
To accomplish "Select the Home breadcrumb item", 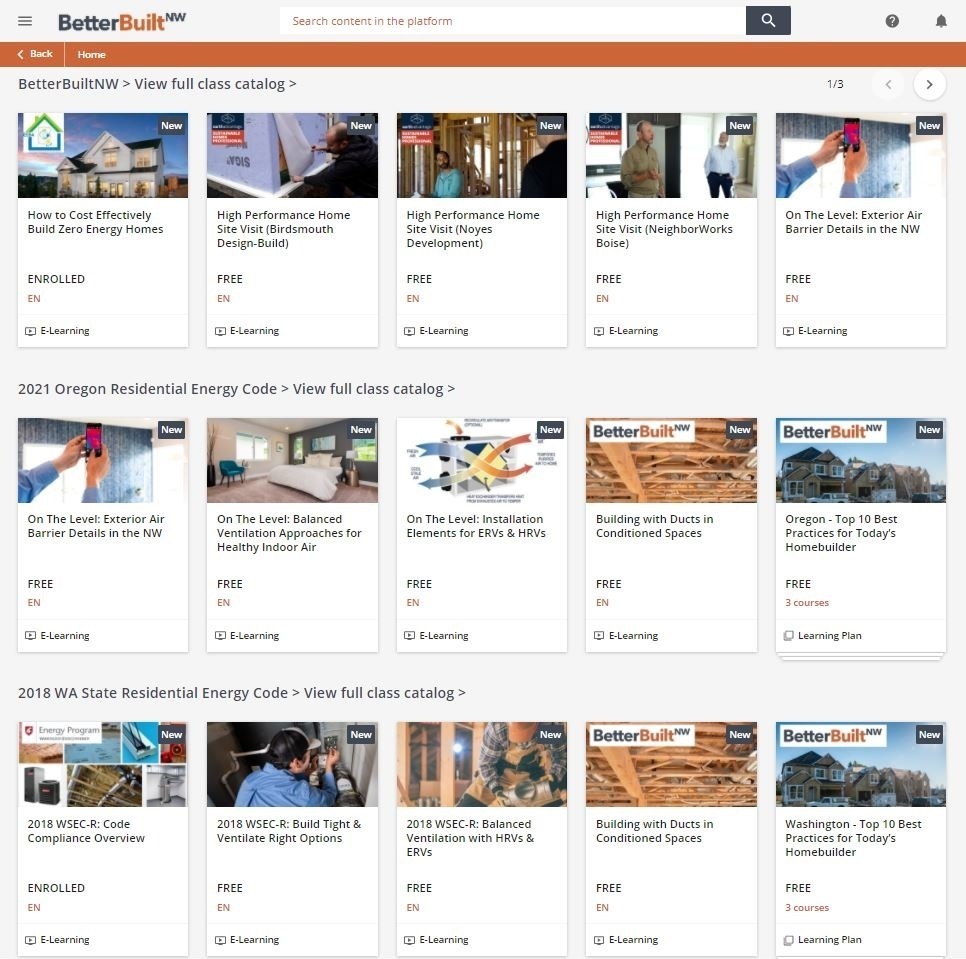I will (91, 54).
